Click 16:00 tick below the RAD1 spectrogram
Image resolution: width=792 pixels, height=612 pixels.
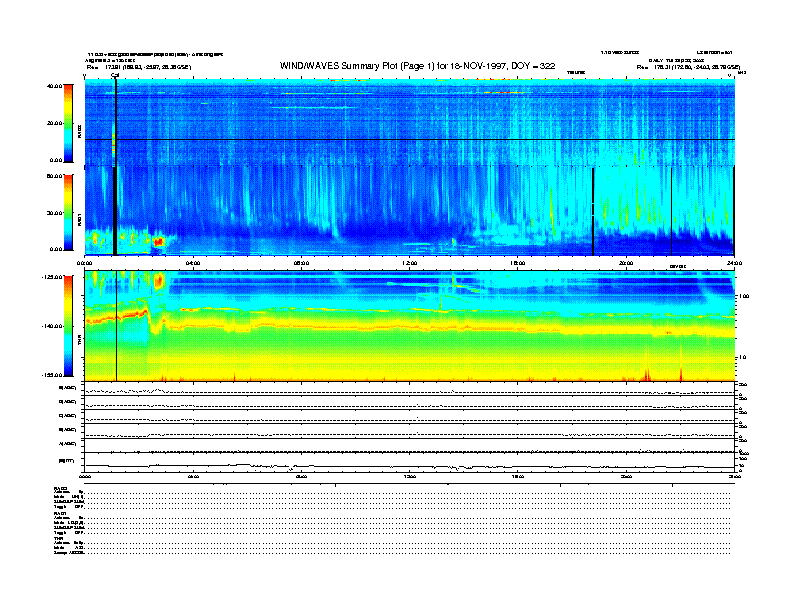pos(518,263)
